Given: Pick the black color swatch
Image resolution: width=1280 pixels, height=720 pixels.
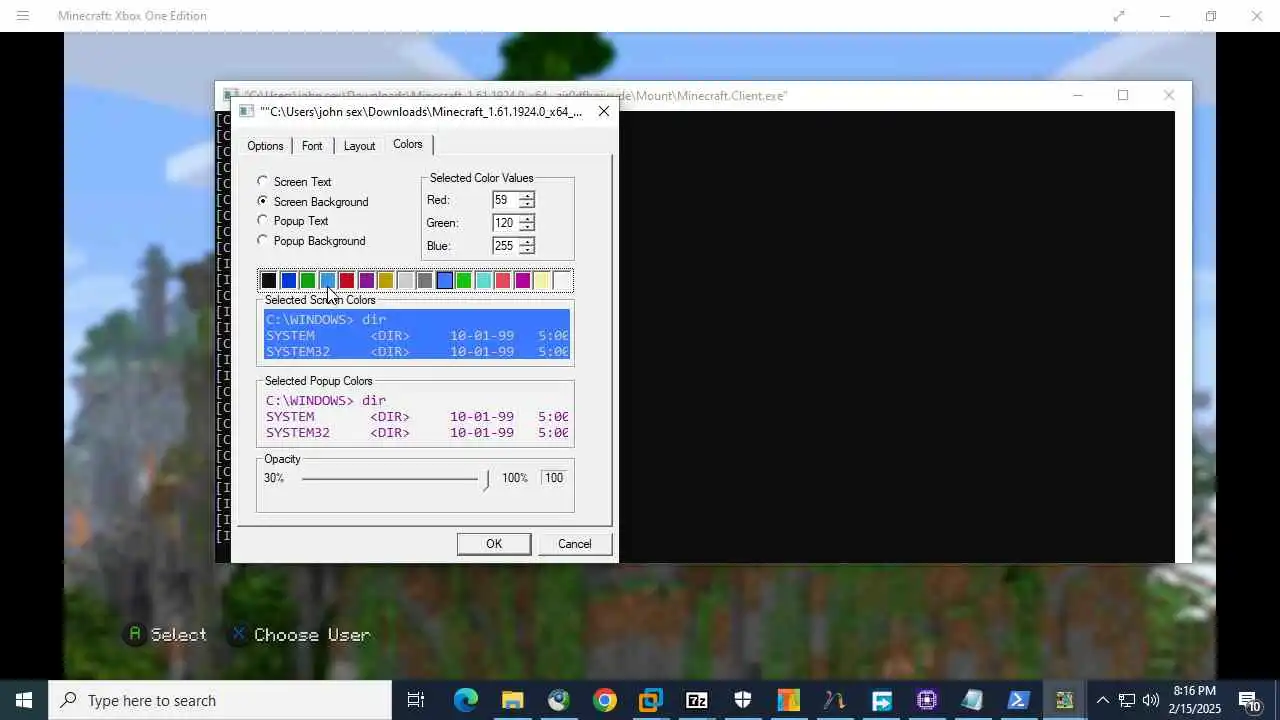Looking at the screenshot, I should click(x=269, y=281).
